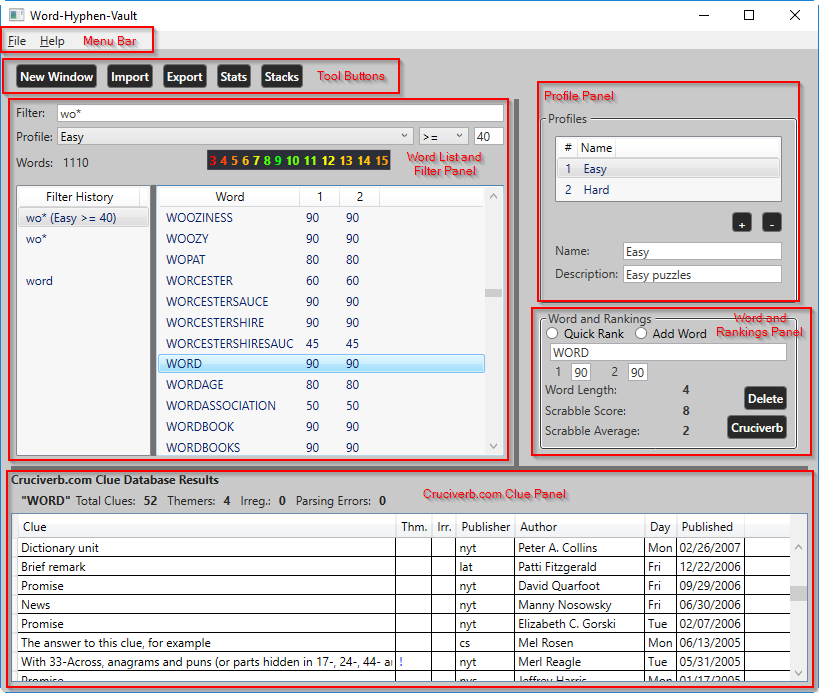The width and height of the screenshot is (819, 693).
Task: Open the File menu
Action: click(x=17, y=41)
